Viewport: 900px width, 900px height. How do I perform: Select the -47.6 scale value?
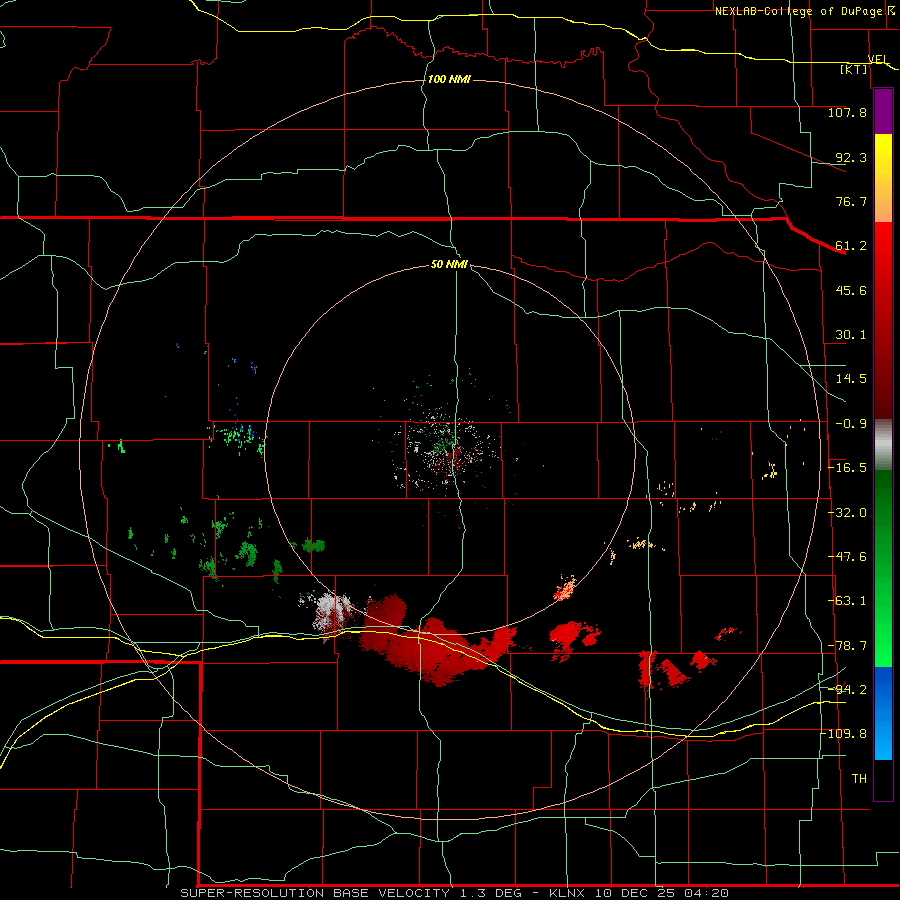tap(847, 557)
